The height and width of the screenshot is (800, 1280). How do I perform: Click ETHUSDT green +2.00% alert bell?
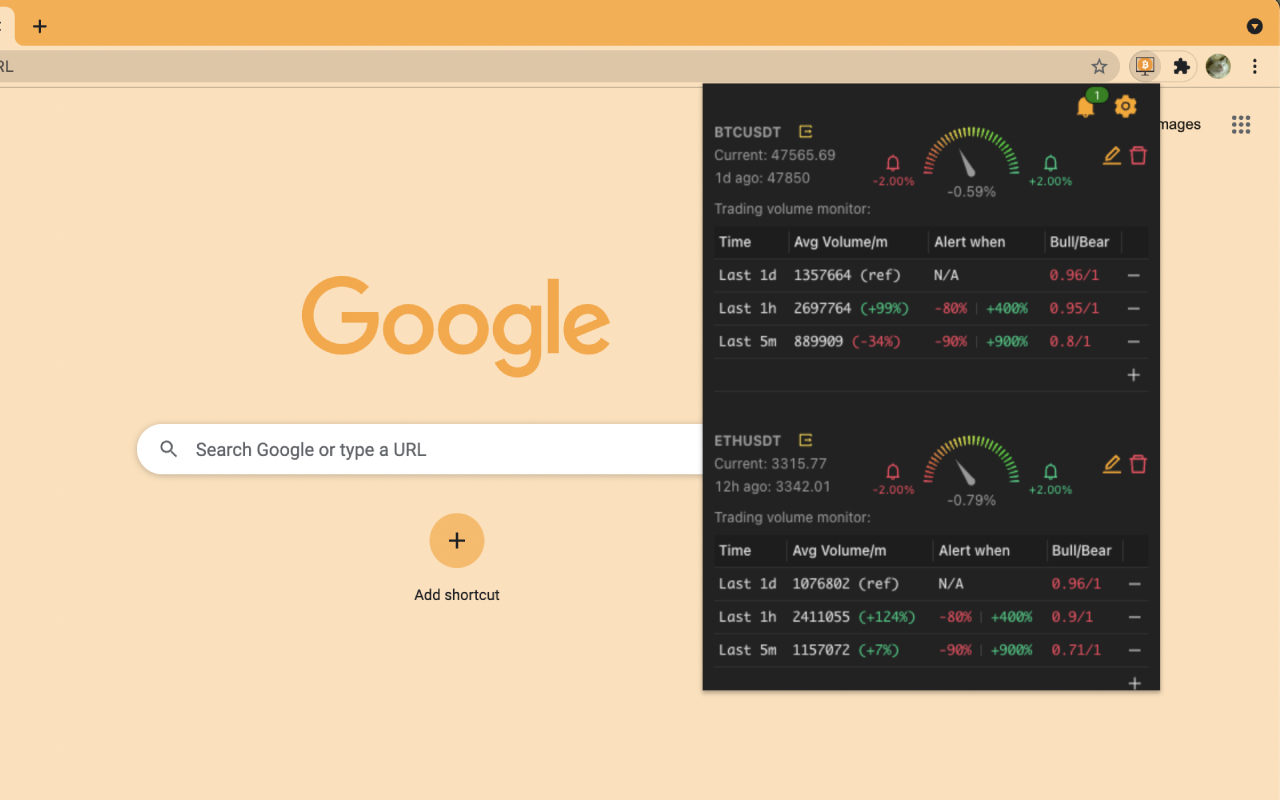tap(1050, 471)
